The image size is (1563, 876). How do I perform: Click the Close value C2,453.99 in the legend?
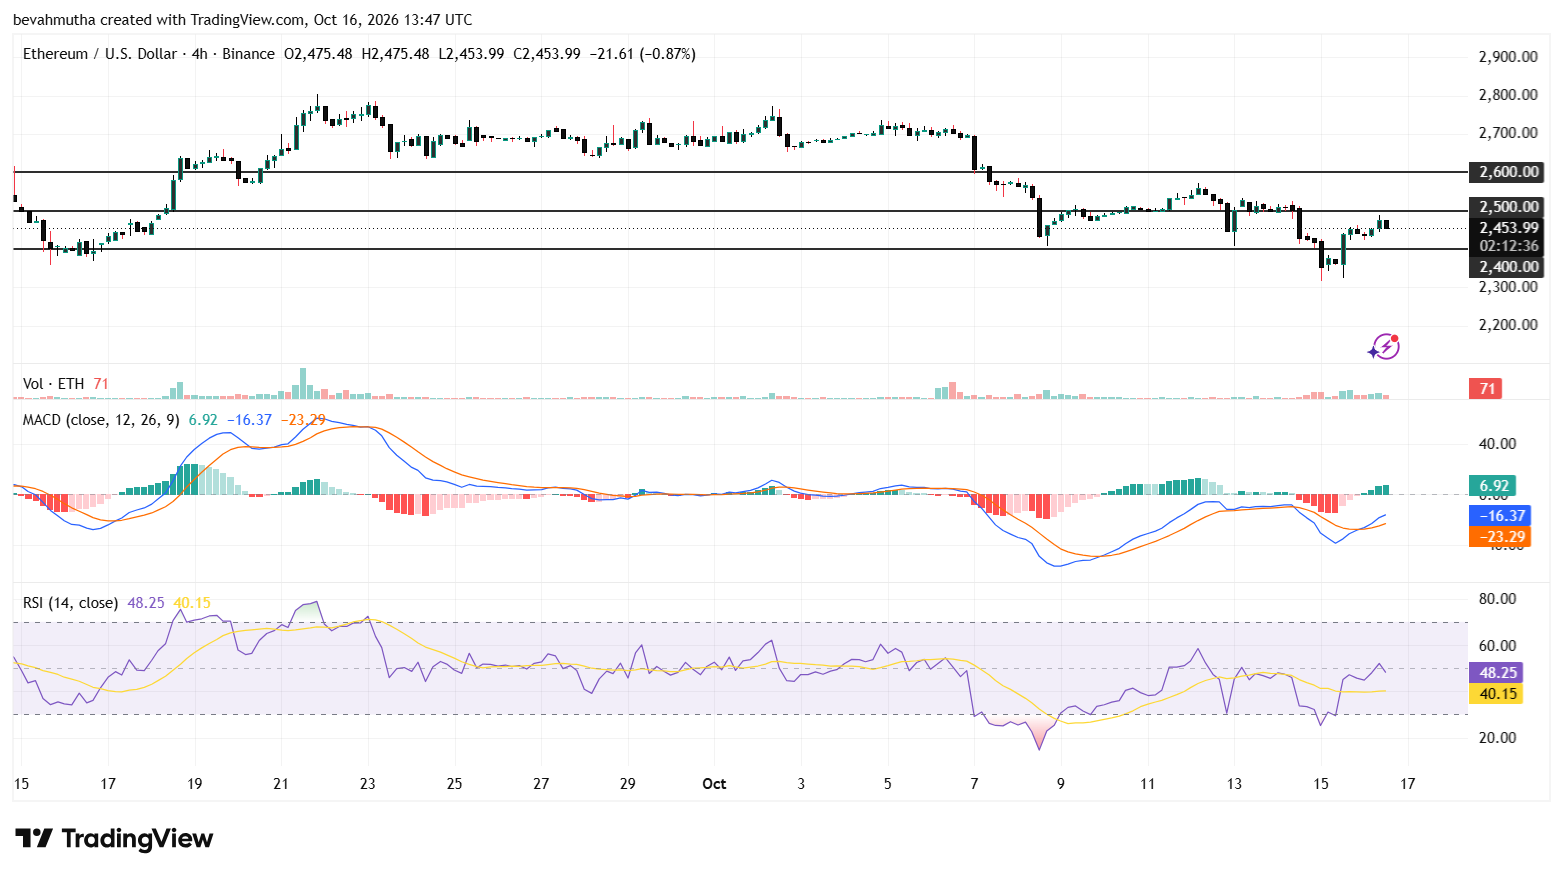(x=547, y=54)
